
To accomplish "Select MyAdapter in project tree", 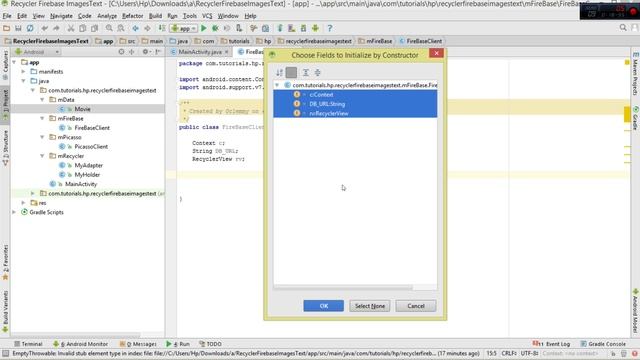I will tap(89, 165).
